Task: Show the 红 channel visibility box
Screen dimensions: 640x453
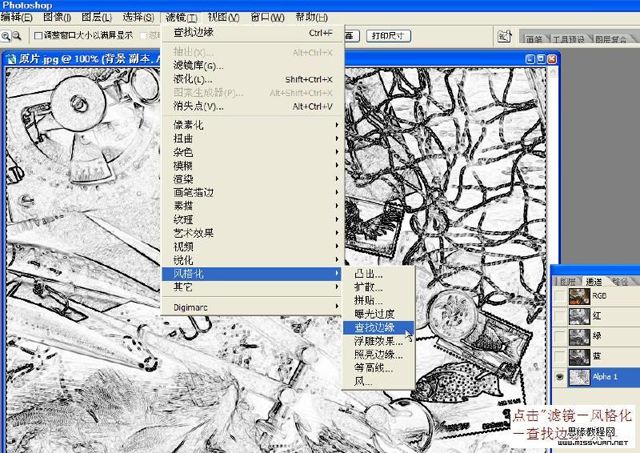Action: tap(560, 316)
